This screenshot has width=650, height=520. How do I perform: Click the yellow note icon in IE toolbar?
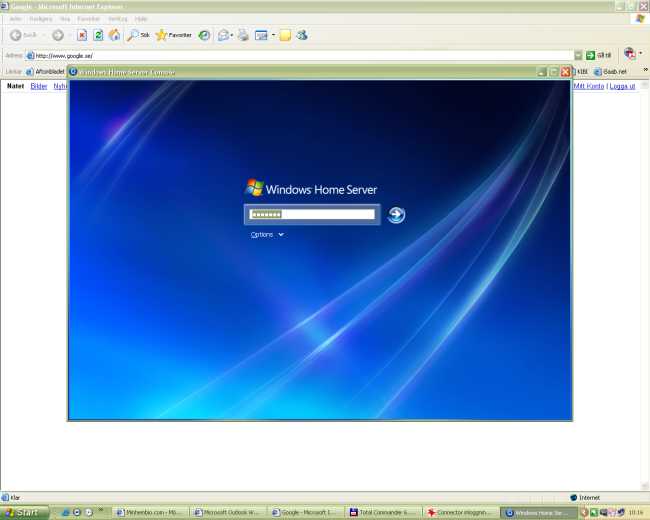coord(285,36)
